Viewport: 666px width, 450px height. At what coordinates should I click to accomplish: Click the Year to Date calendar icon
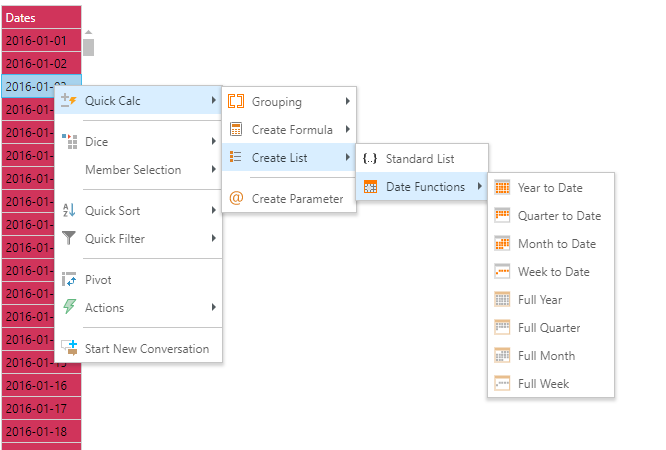click(x=502, y=187)
